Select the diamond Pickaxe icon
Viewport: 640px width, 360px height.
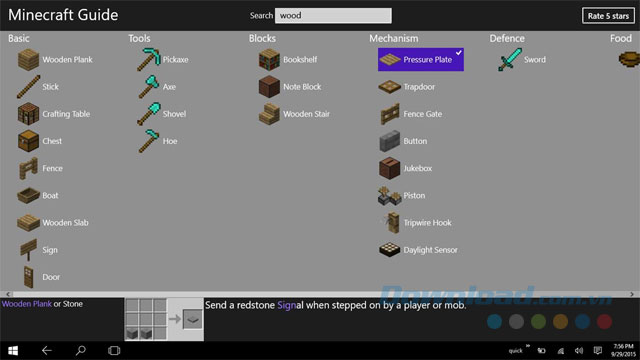(x=149, y=60)
